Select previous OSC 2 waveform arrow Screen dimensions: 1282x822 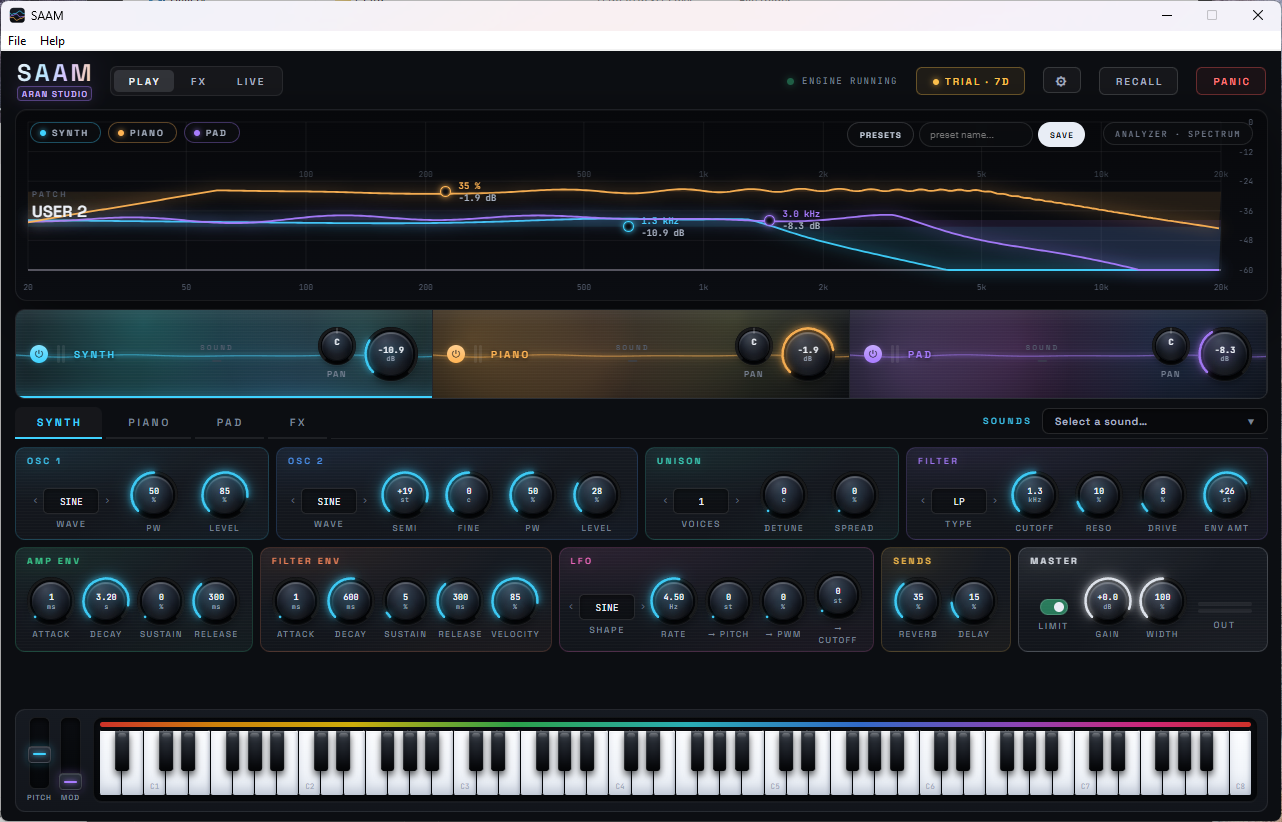tap(294, 501)
